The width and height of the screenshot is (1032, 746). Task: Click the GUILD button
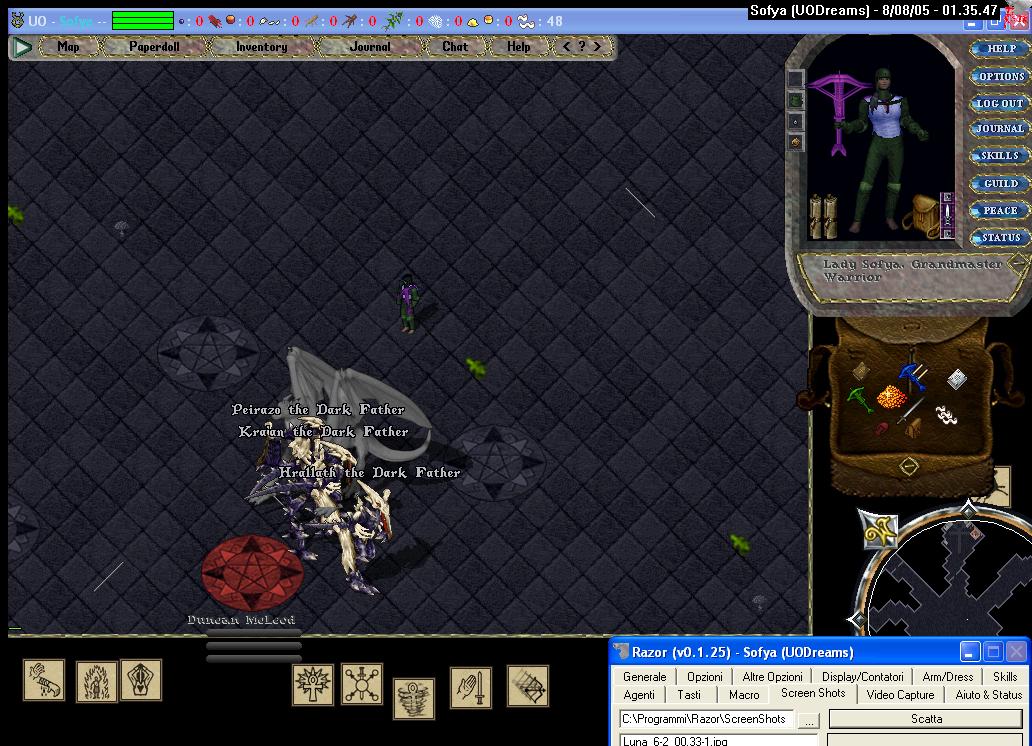tap(1000, 184)
